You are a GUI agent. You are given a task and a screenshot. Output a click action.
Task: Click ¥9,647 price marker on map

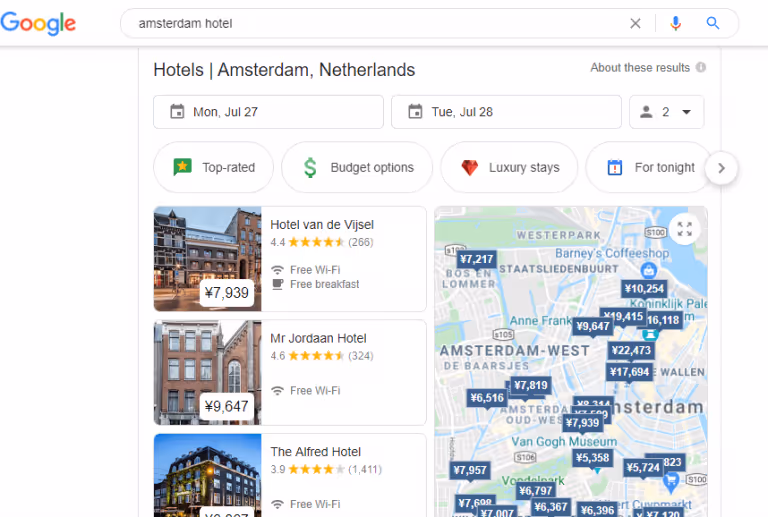[x=593, y=327]
